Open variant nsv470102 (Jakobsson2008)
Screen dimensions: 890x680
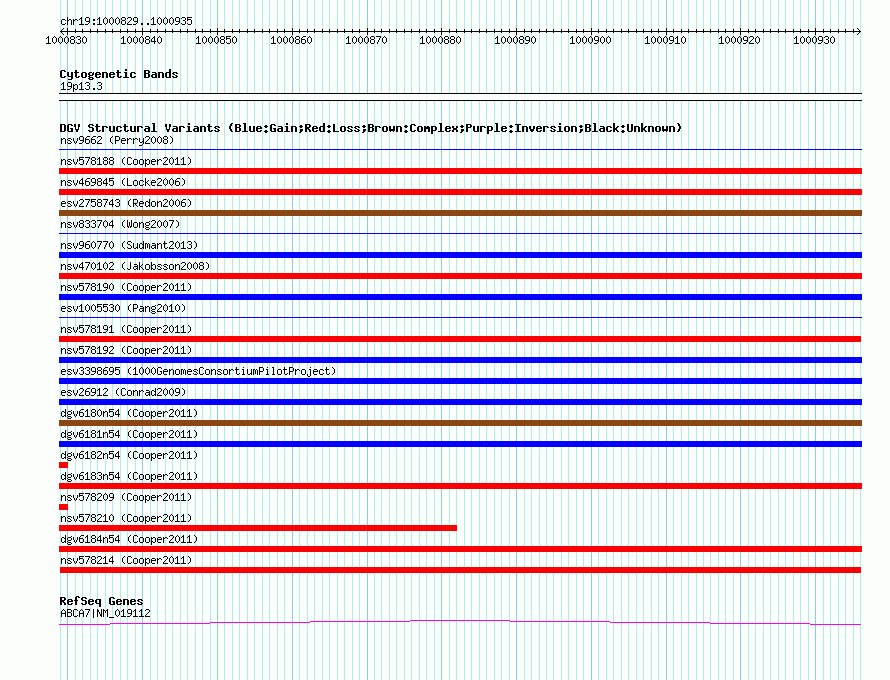coord(135,266)
